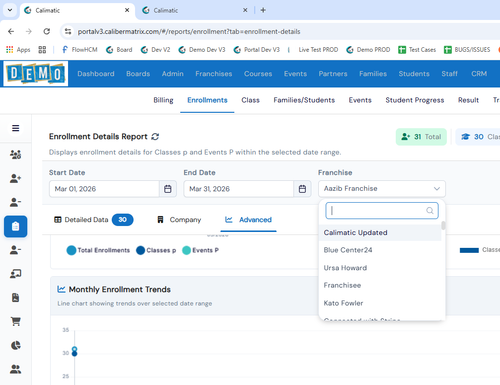
Task: Open the FlowHCM bookmark
Action: (79, 50)
